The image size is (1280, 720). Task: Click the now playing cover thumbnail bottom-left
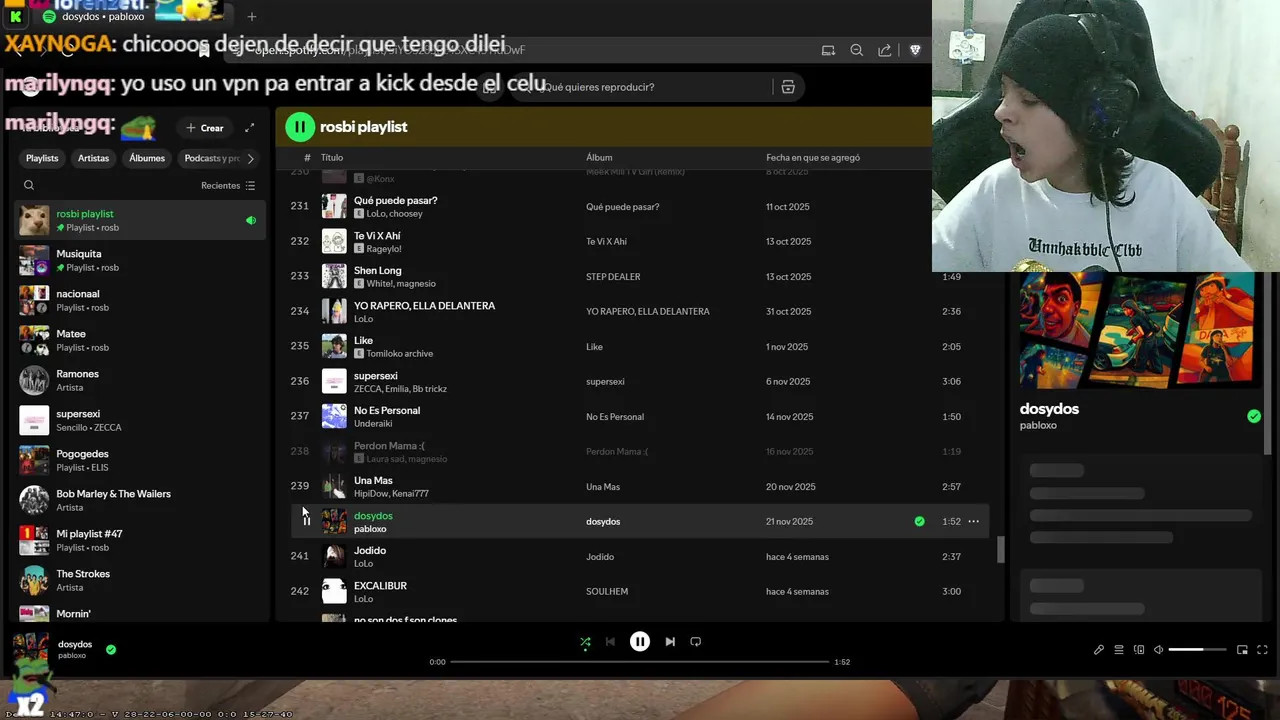(30, 650)
